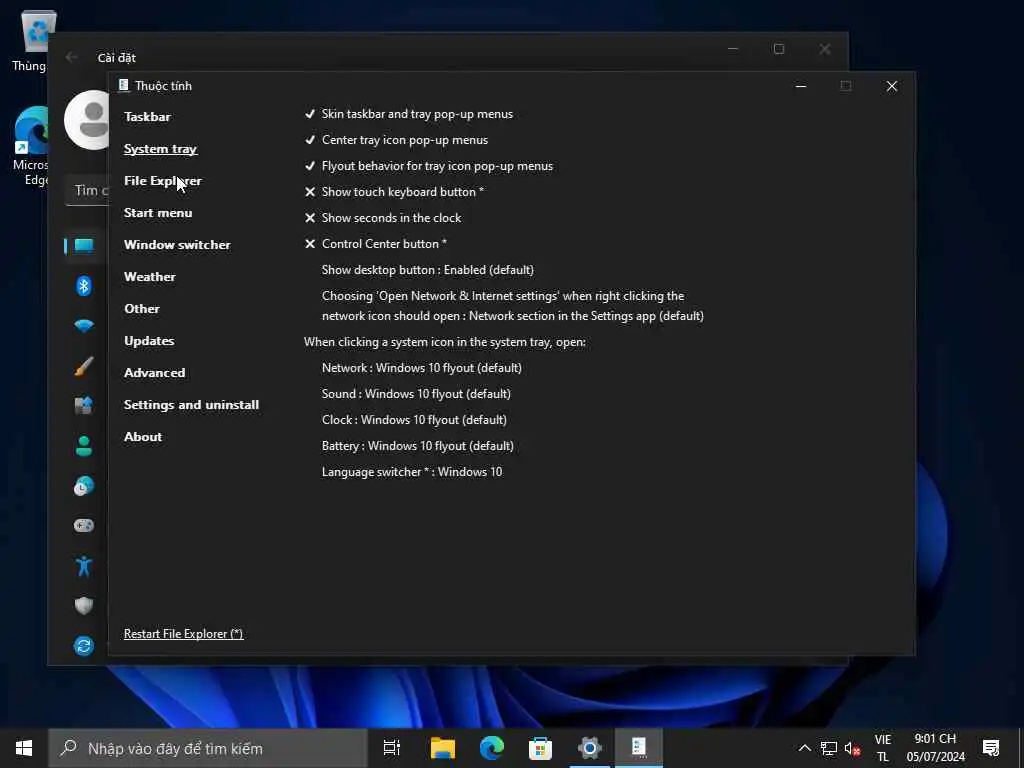Open File Explorer from the taskbar
This screenshot has height=768, width=1024.
tap(443, 748)
